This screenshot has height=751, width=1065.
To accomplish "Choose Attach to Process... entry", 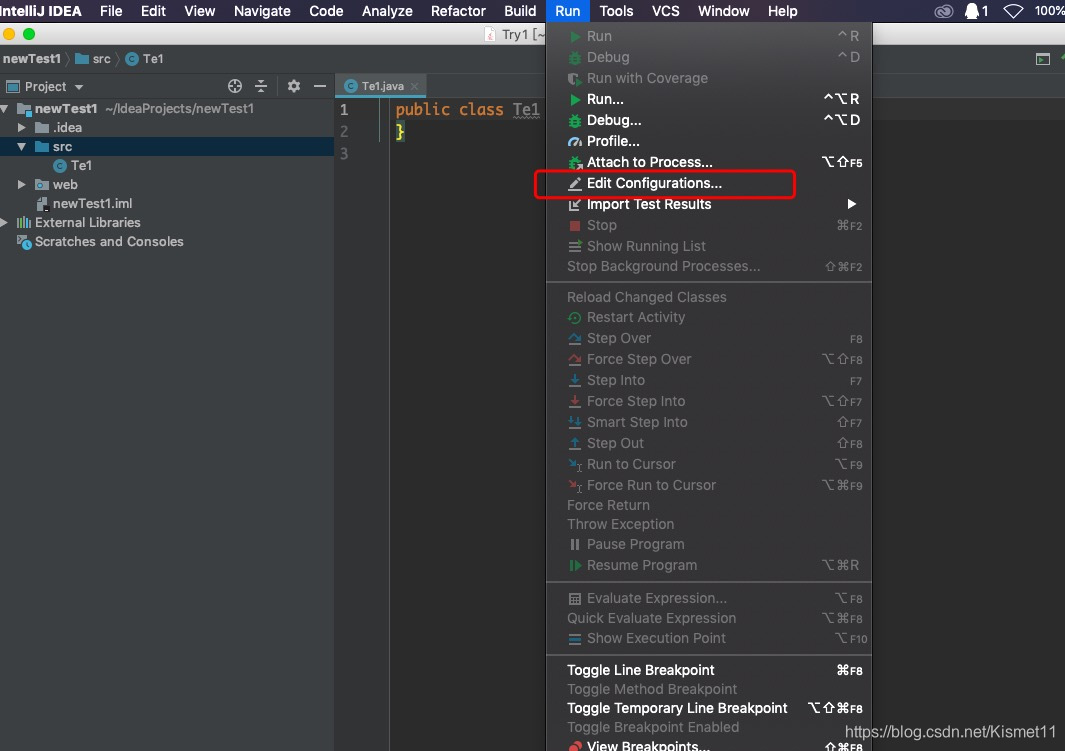I will 708,162.
